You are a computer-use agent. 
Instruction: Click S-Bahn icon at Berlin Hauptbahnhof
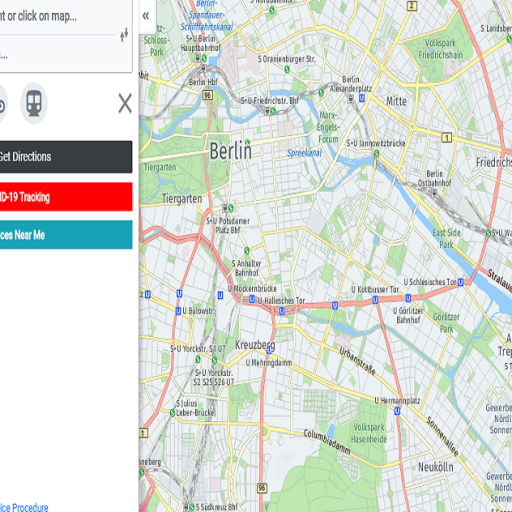(204, 58)
